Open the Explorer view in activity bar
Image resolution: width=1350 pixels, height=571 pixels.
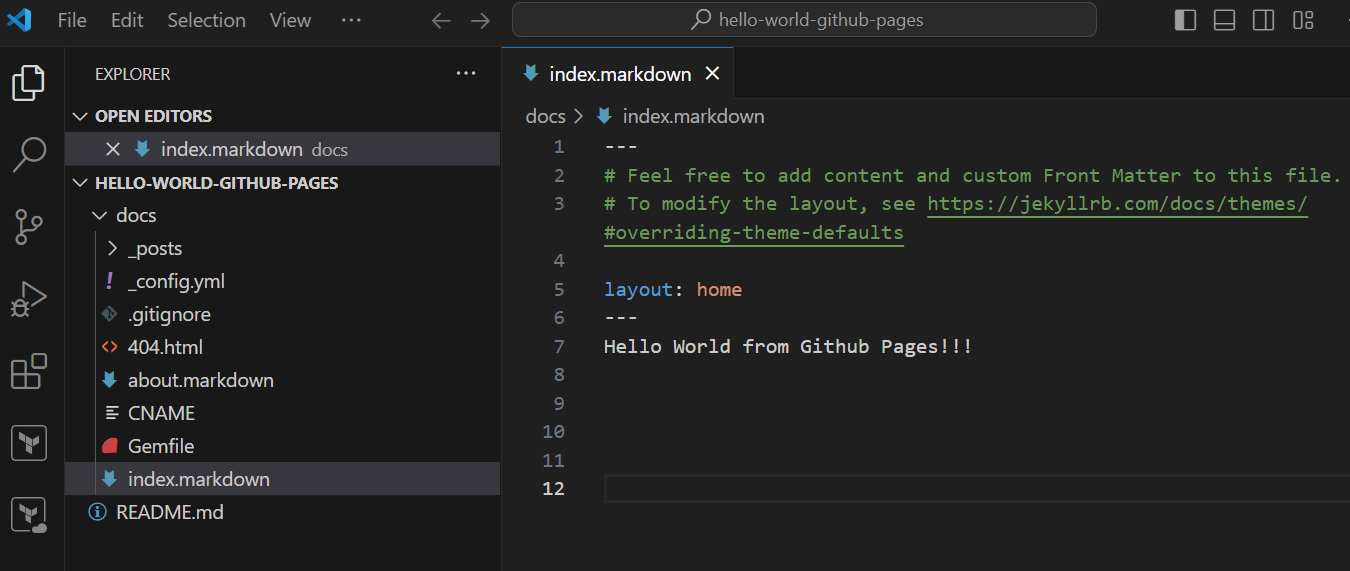point(29,83)
